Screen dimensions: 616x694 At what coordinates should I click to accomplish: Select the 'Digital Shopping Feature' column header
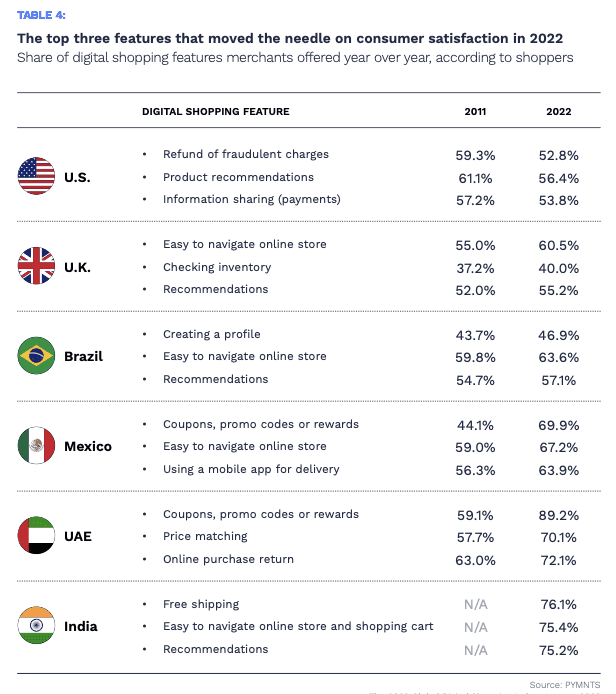[x=215, y=112]
